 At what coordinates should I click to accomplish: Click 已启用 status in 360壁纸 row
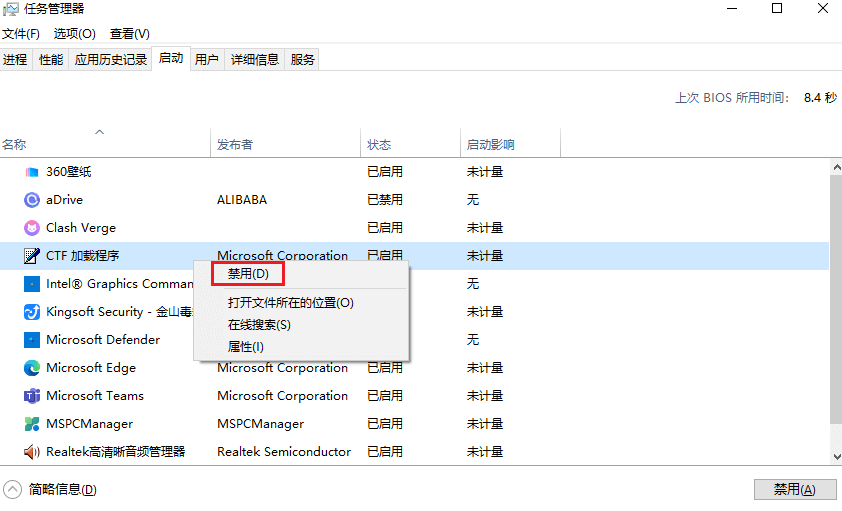[x=385, y=172]
